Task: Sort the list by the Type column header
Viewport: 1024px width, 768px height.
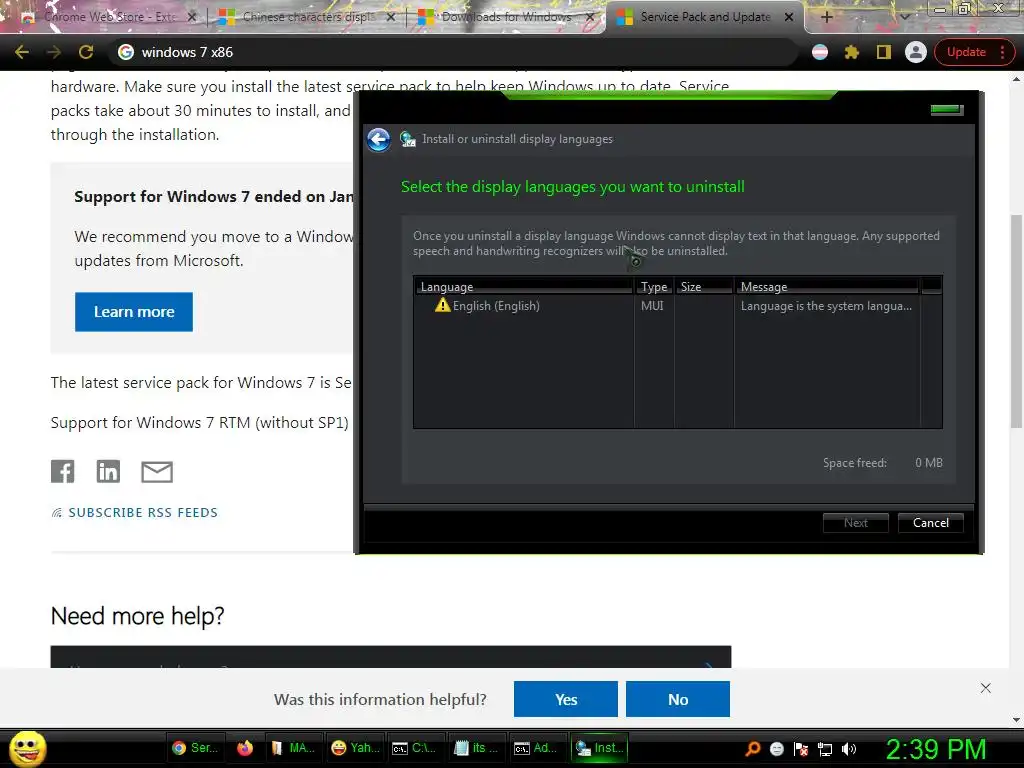Action: coord(654,286)
